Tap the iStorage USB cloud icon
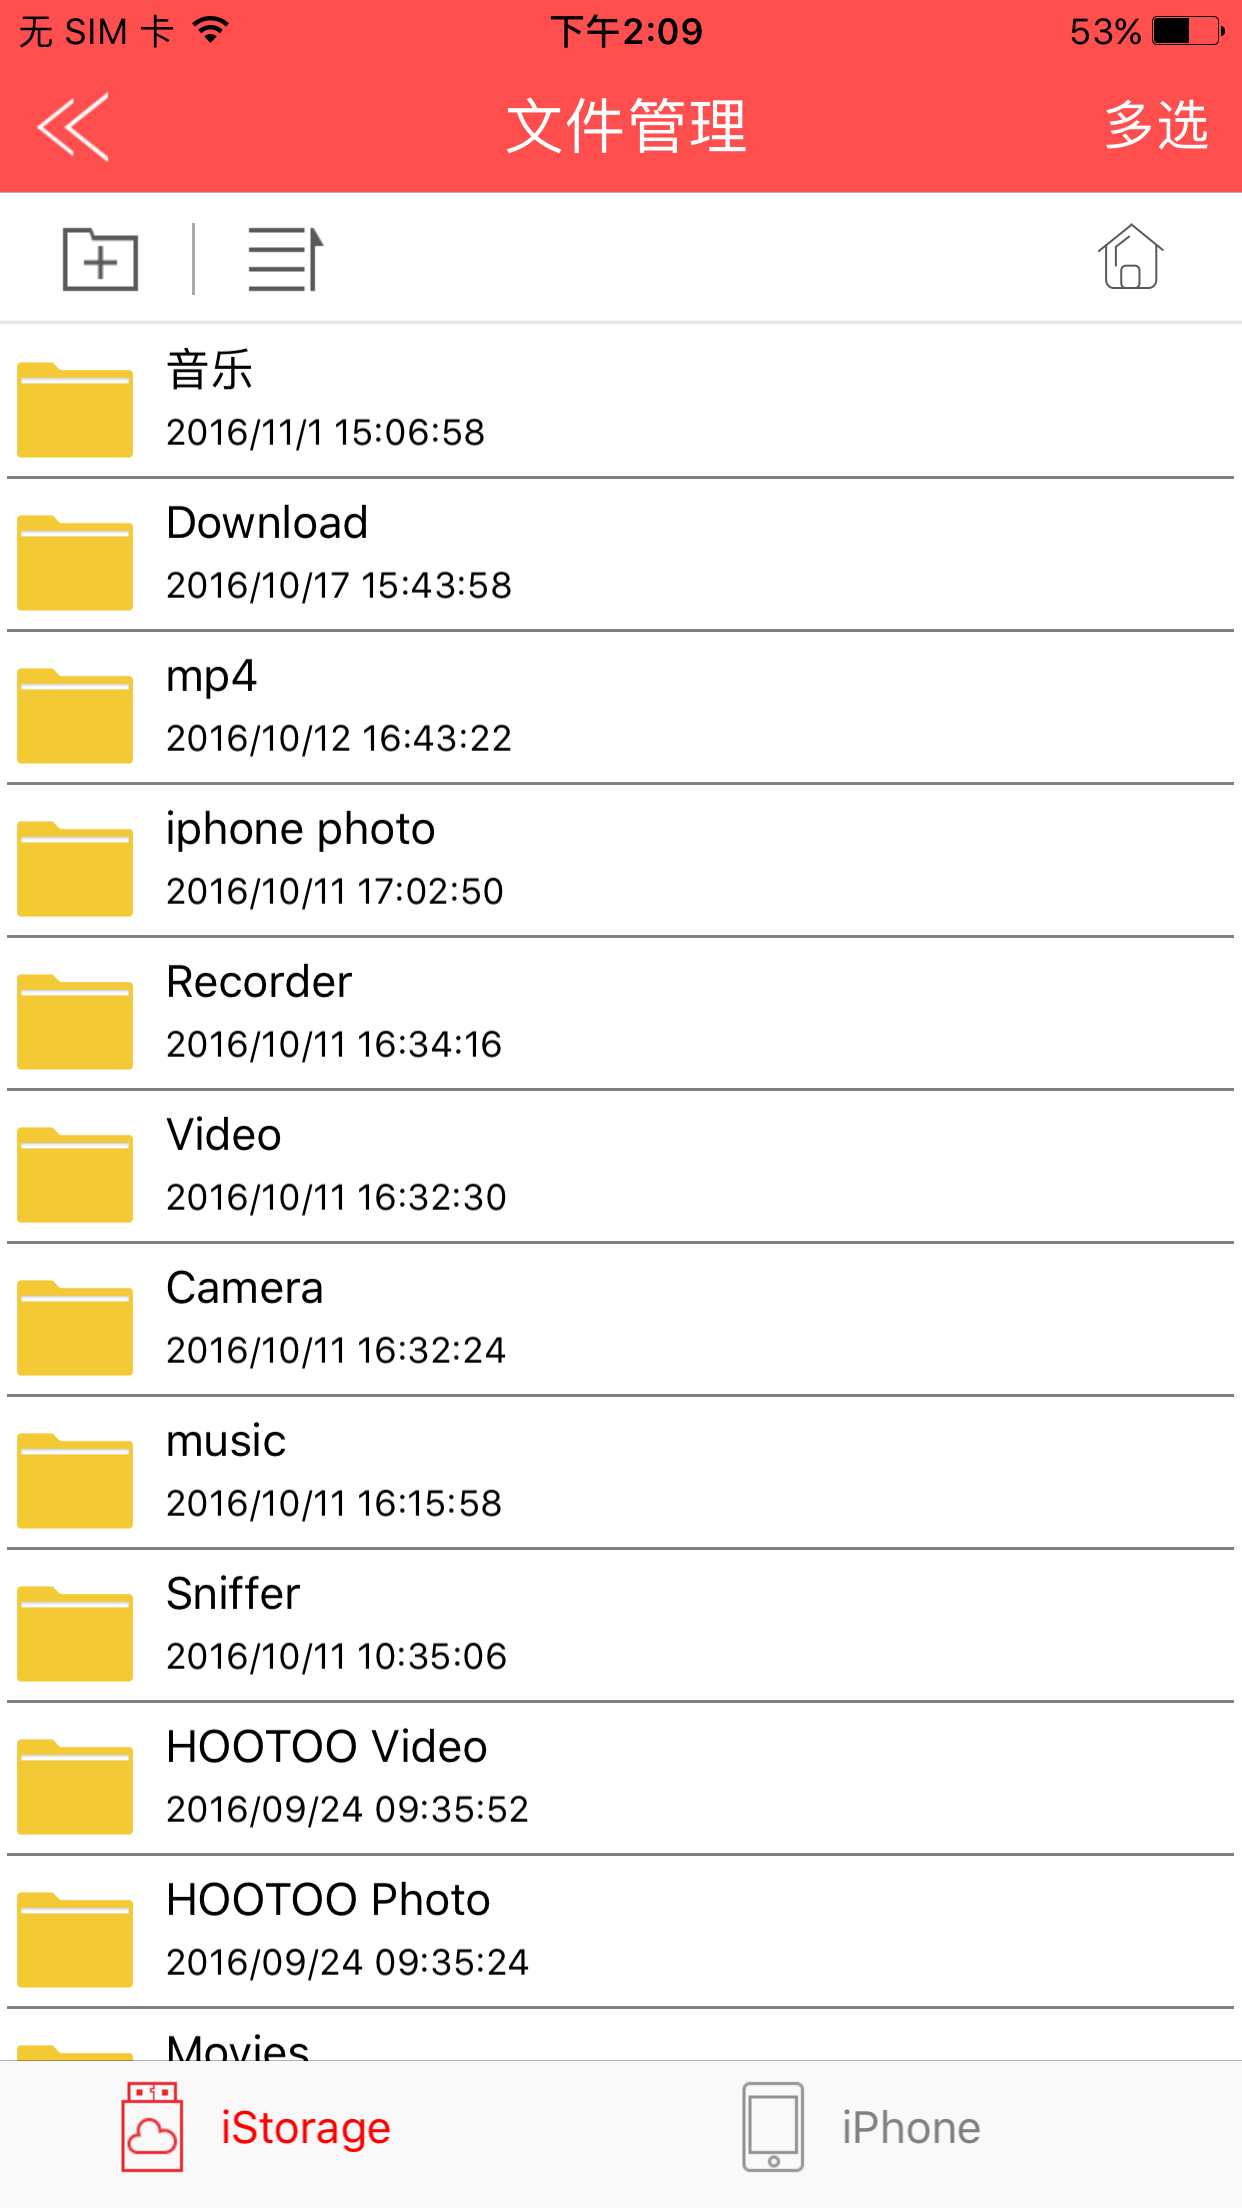The height and width of the screenshot is (2208, 1242). click(x=152, y=2127)
